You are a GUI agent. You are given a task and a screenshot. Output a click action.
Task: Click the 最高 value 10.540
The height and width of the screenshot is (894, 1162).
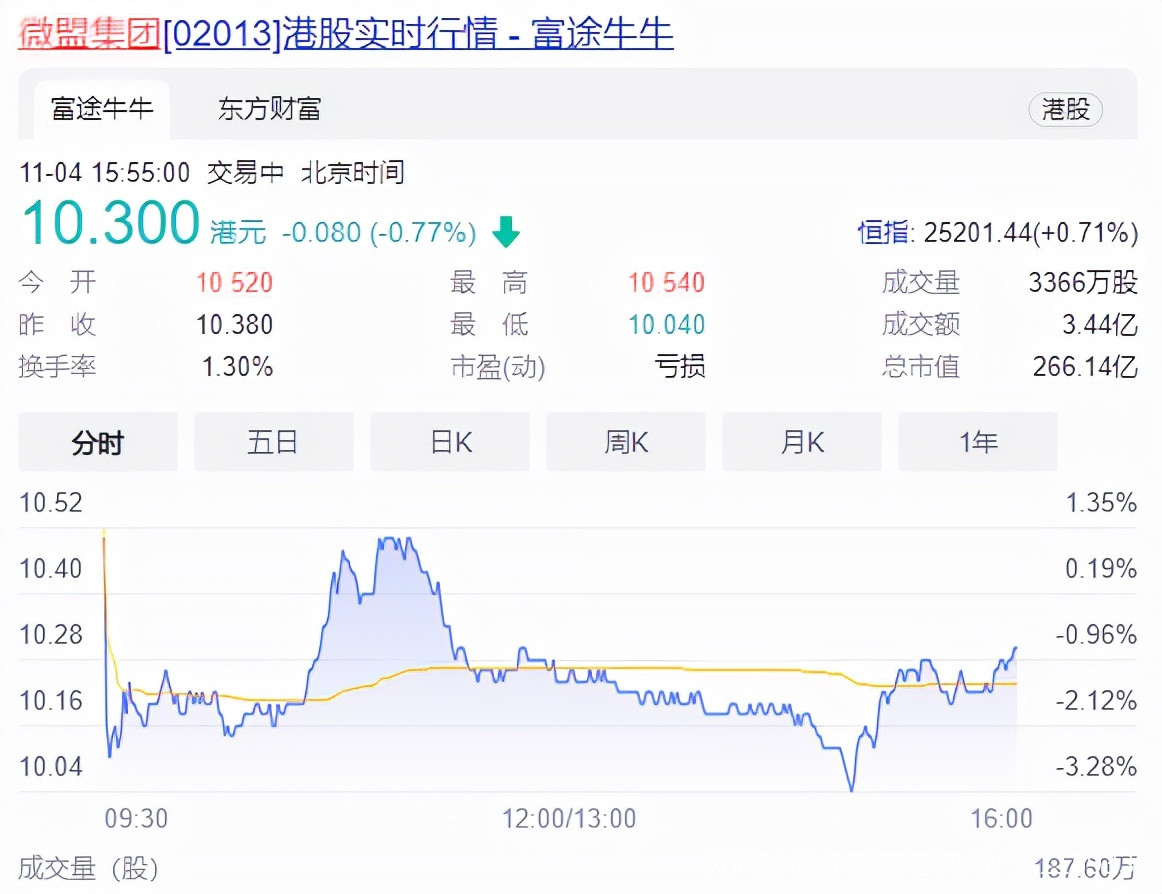click(666, 282)
